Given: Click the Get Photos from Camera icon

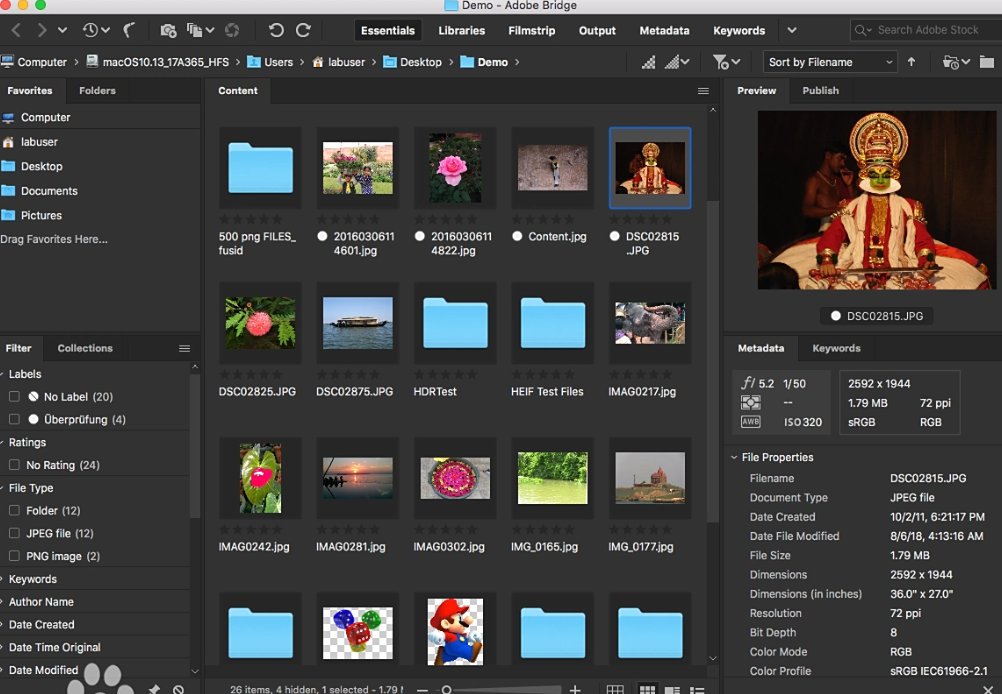Looking at the screenshot, I should click(168, 31).
